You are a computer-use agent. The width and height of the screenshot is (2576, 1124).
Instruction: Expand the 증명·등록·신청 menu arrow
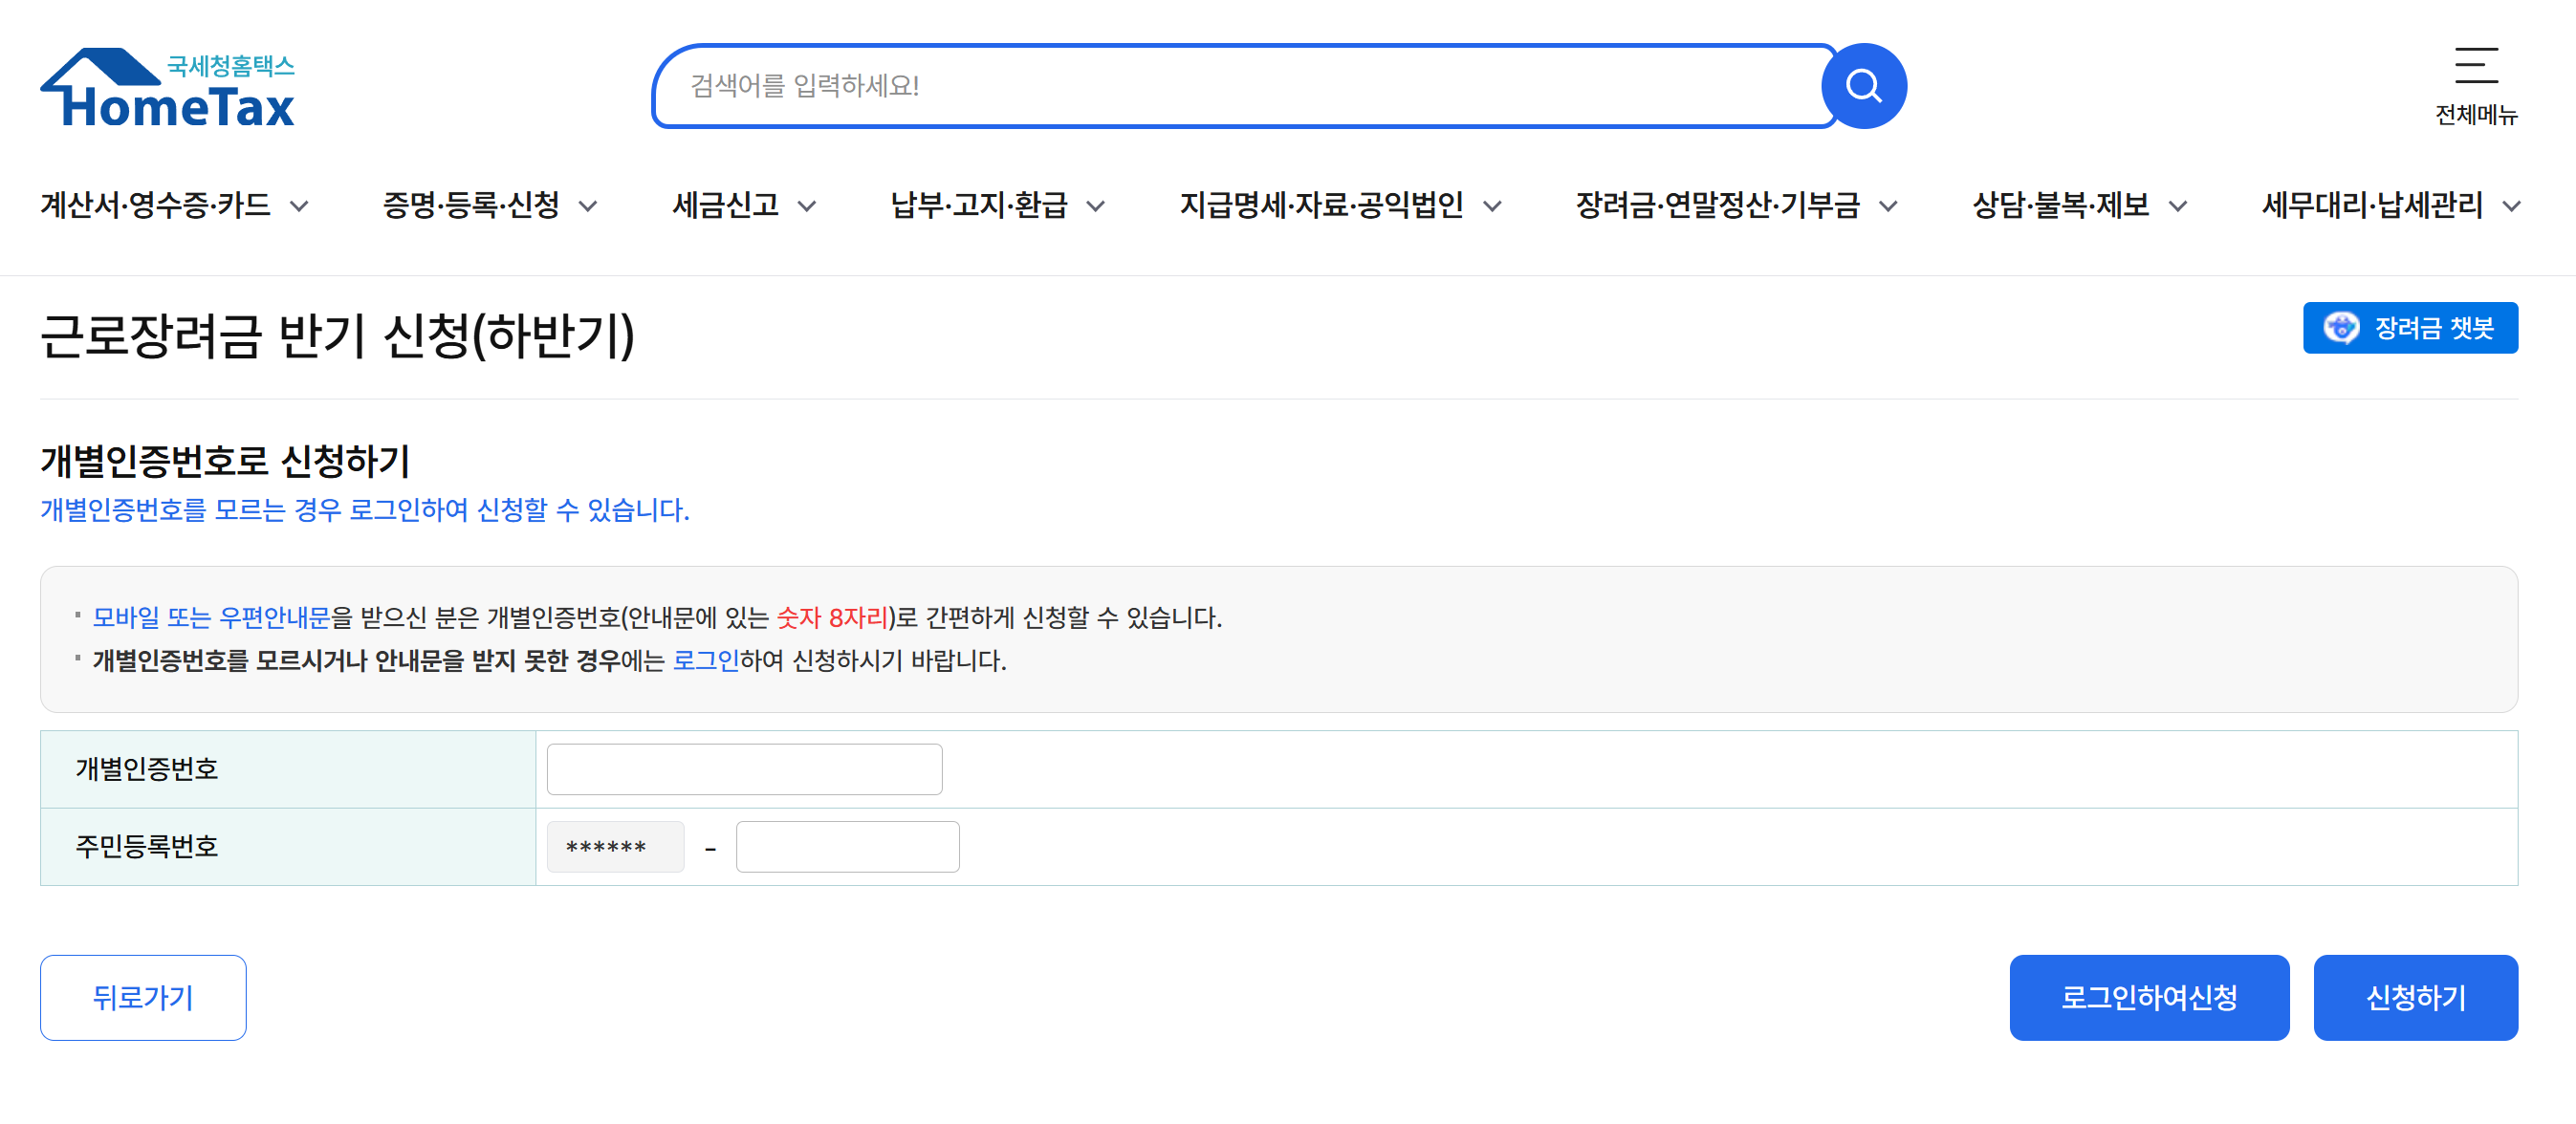(588, 207)
